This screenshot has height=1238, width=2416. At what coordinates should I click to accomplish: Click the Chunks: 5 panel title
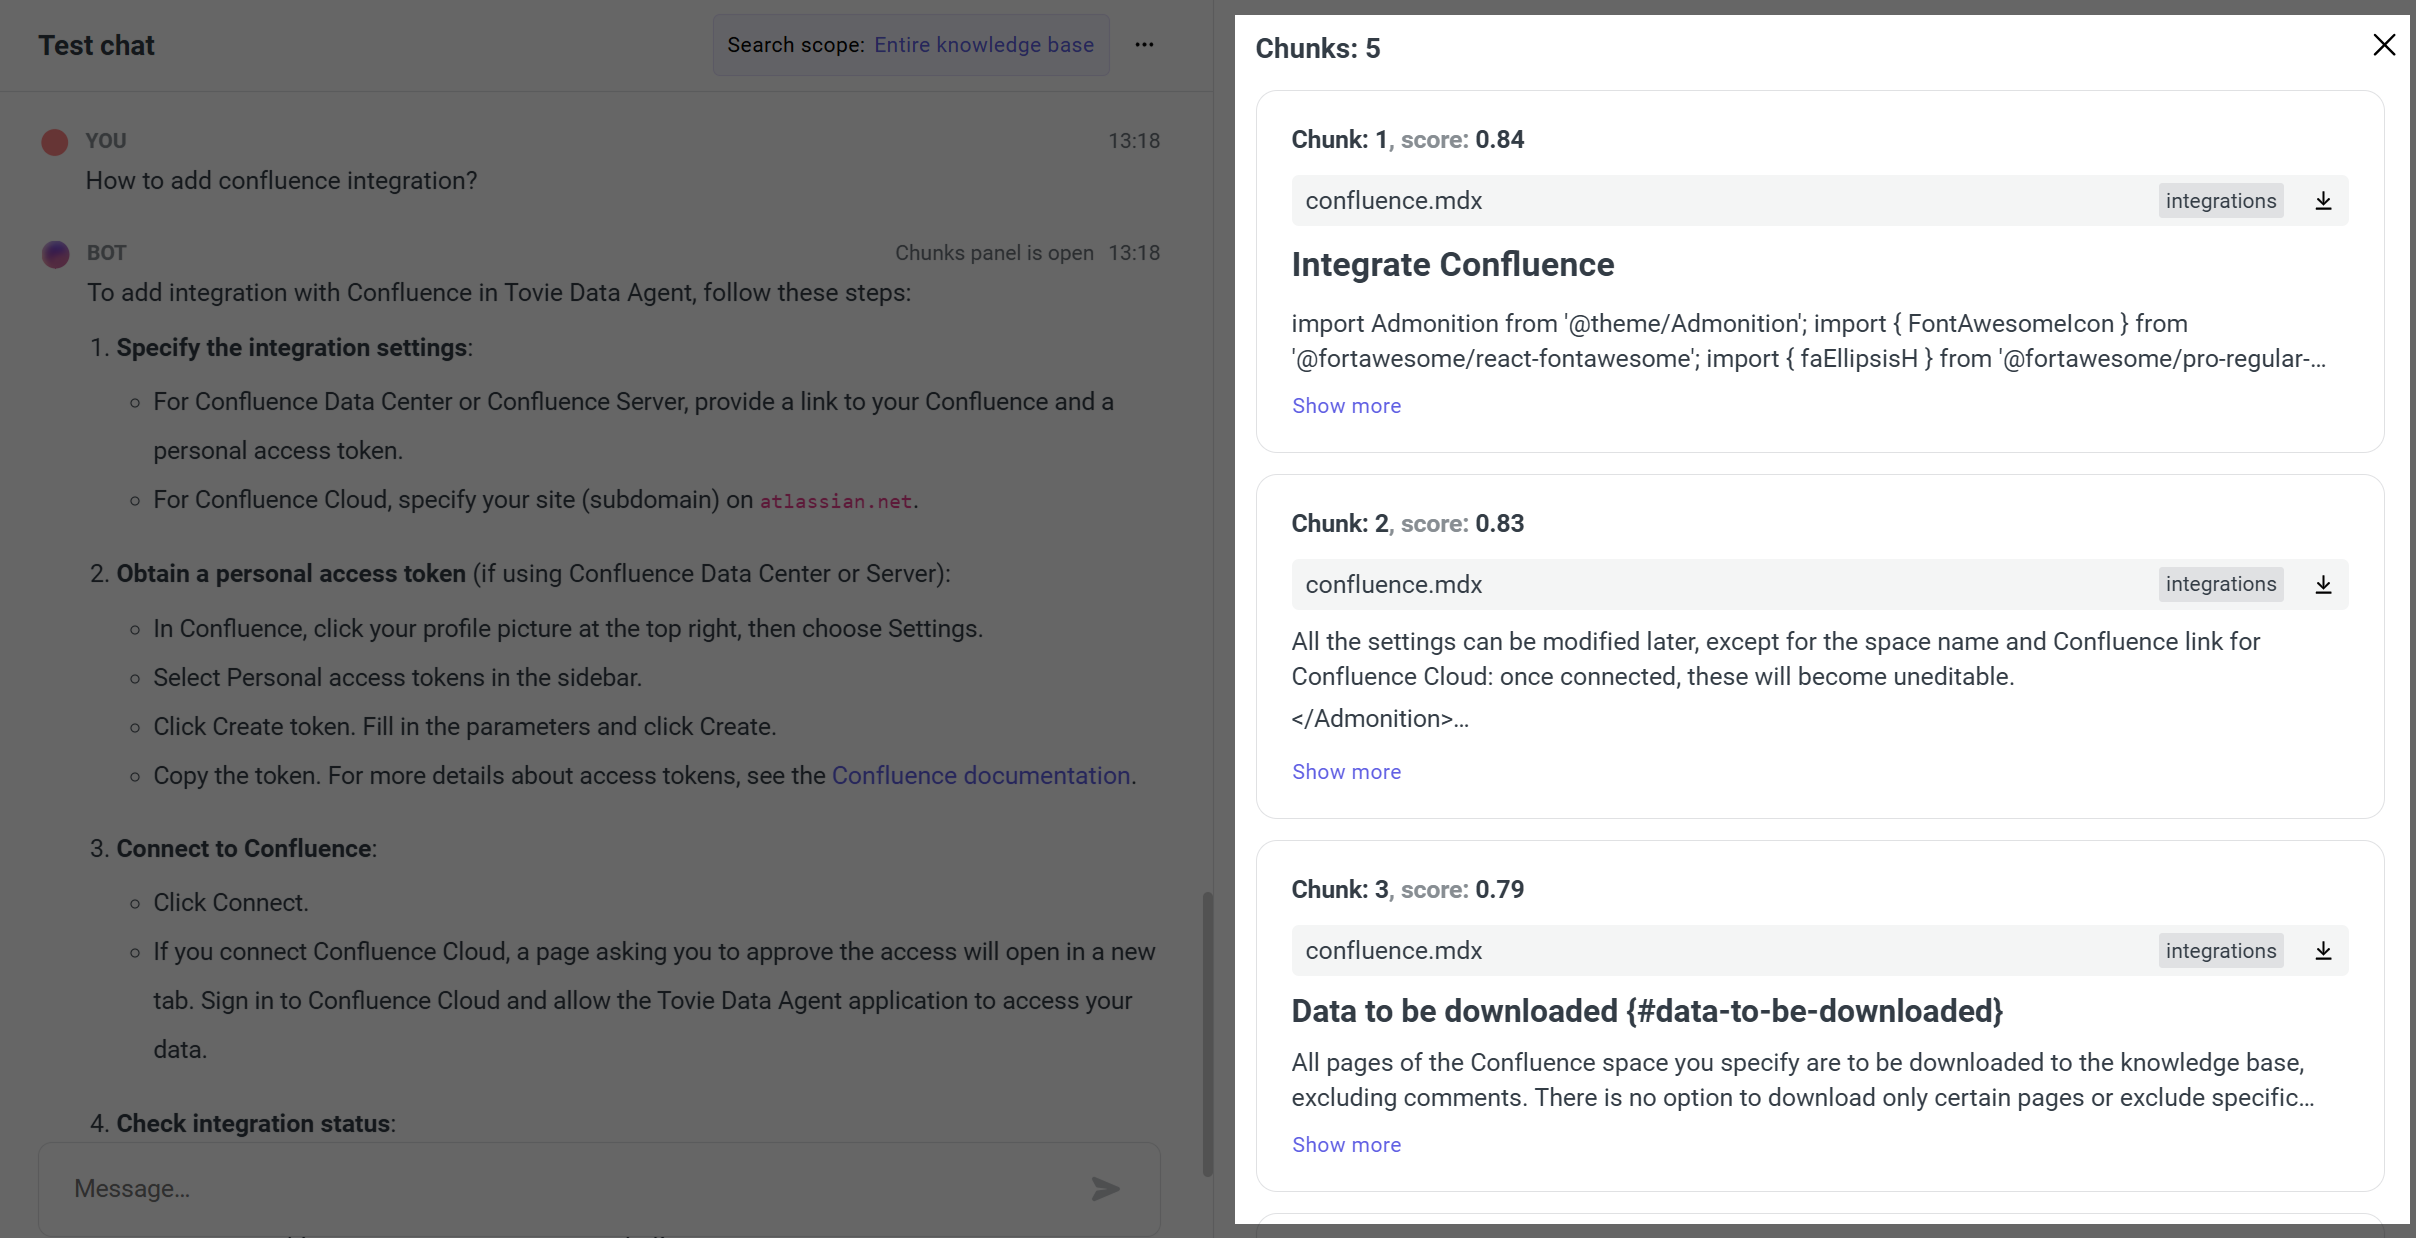[x=1318, y=48]
